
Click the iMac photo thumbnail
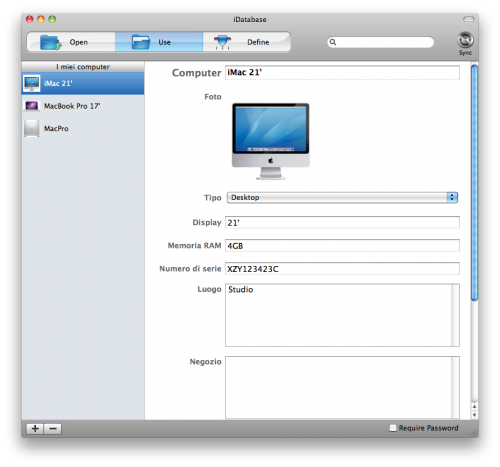271,141
